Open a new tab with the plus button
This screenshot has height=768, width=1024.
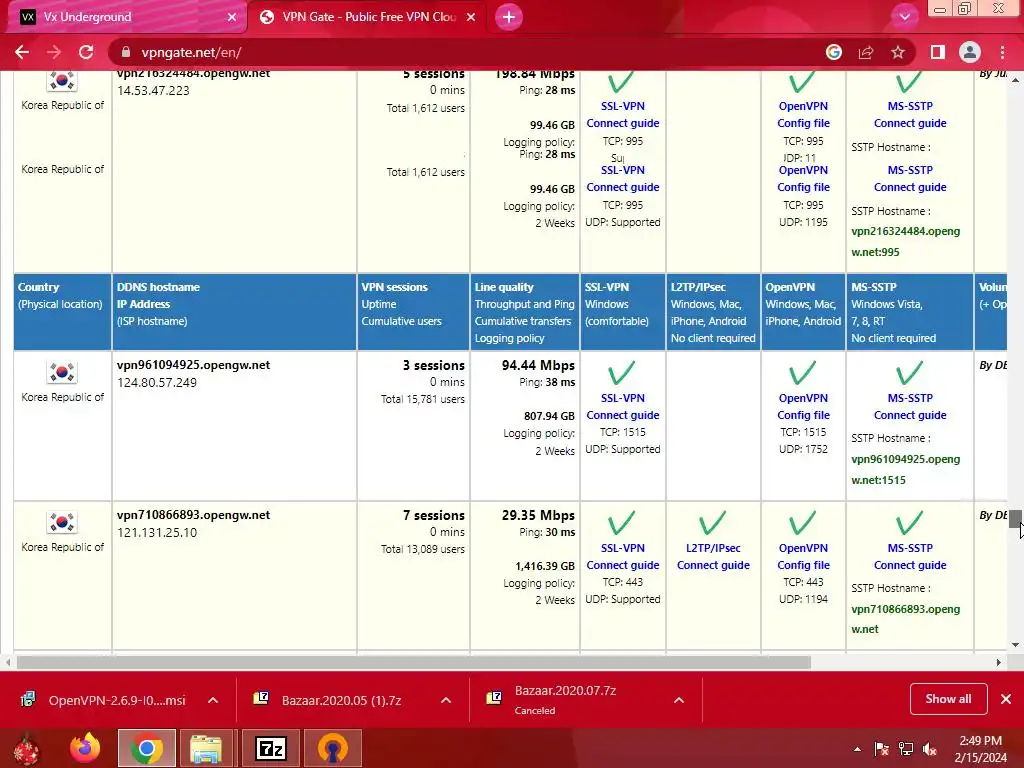(509, 17)
